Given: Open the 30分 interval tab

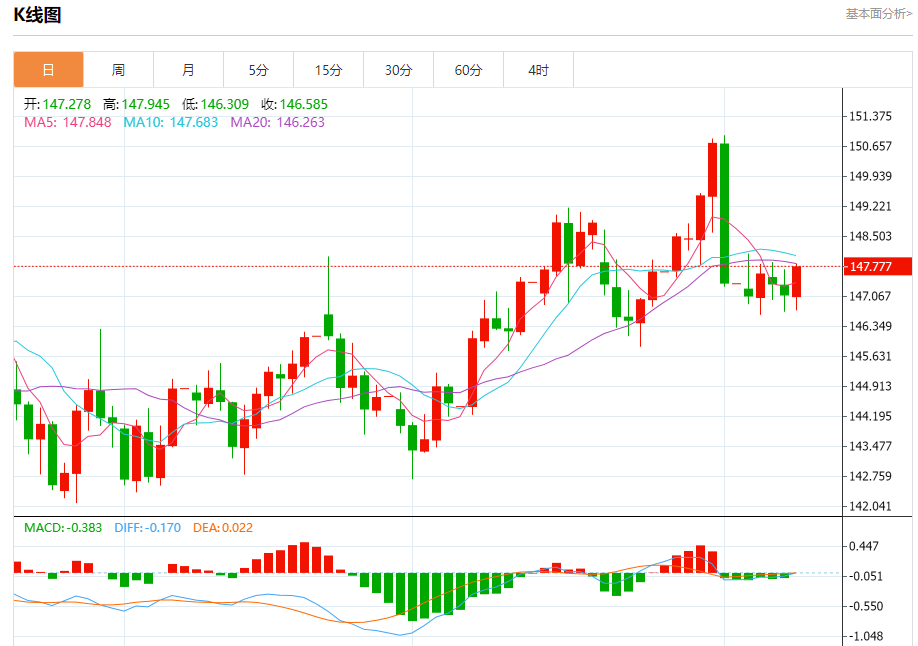Looking at the screenshot, I should pyautogui.click(x=398, y=70).
